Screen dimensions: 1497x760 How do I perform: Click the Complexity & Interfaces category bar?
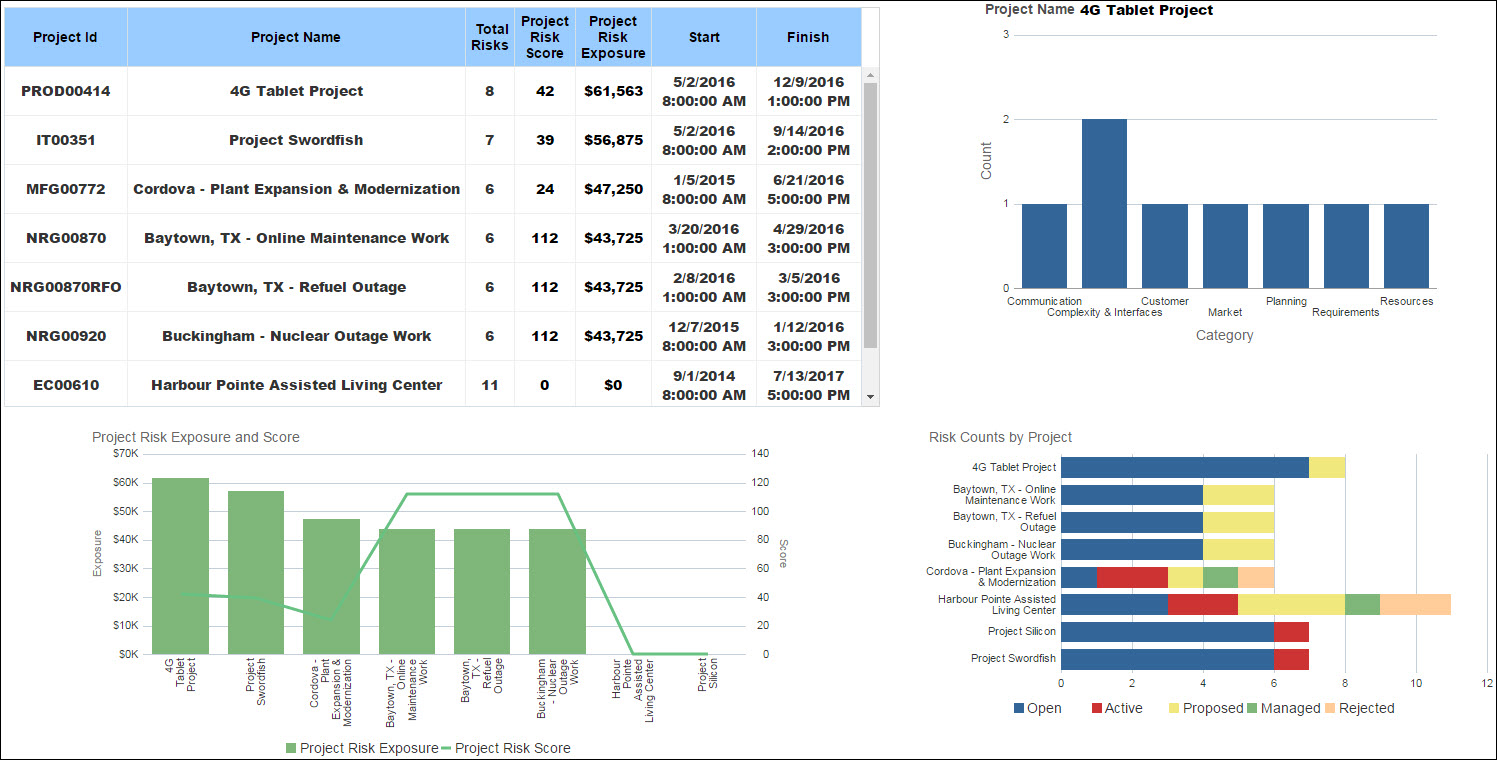tap(1105, 204)
